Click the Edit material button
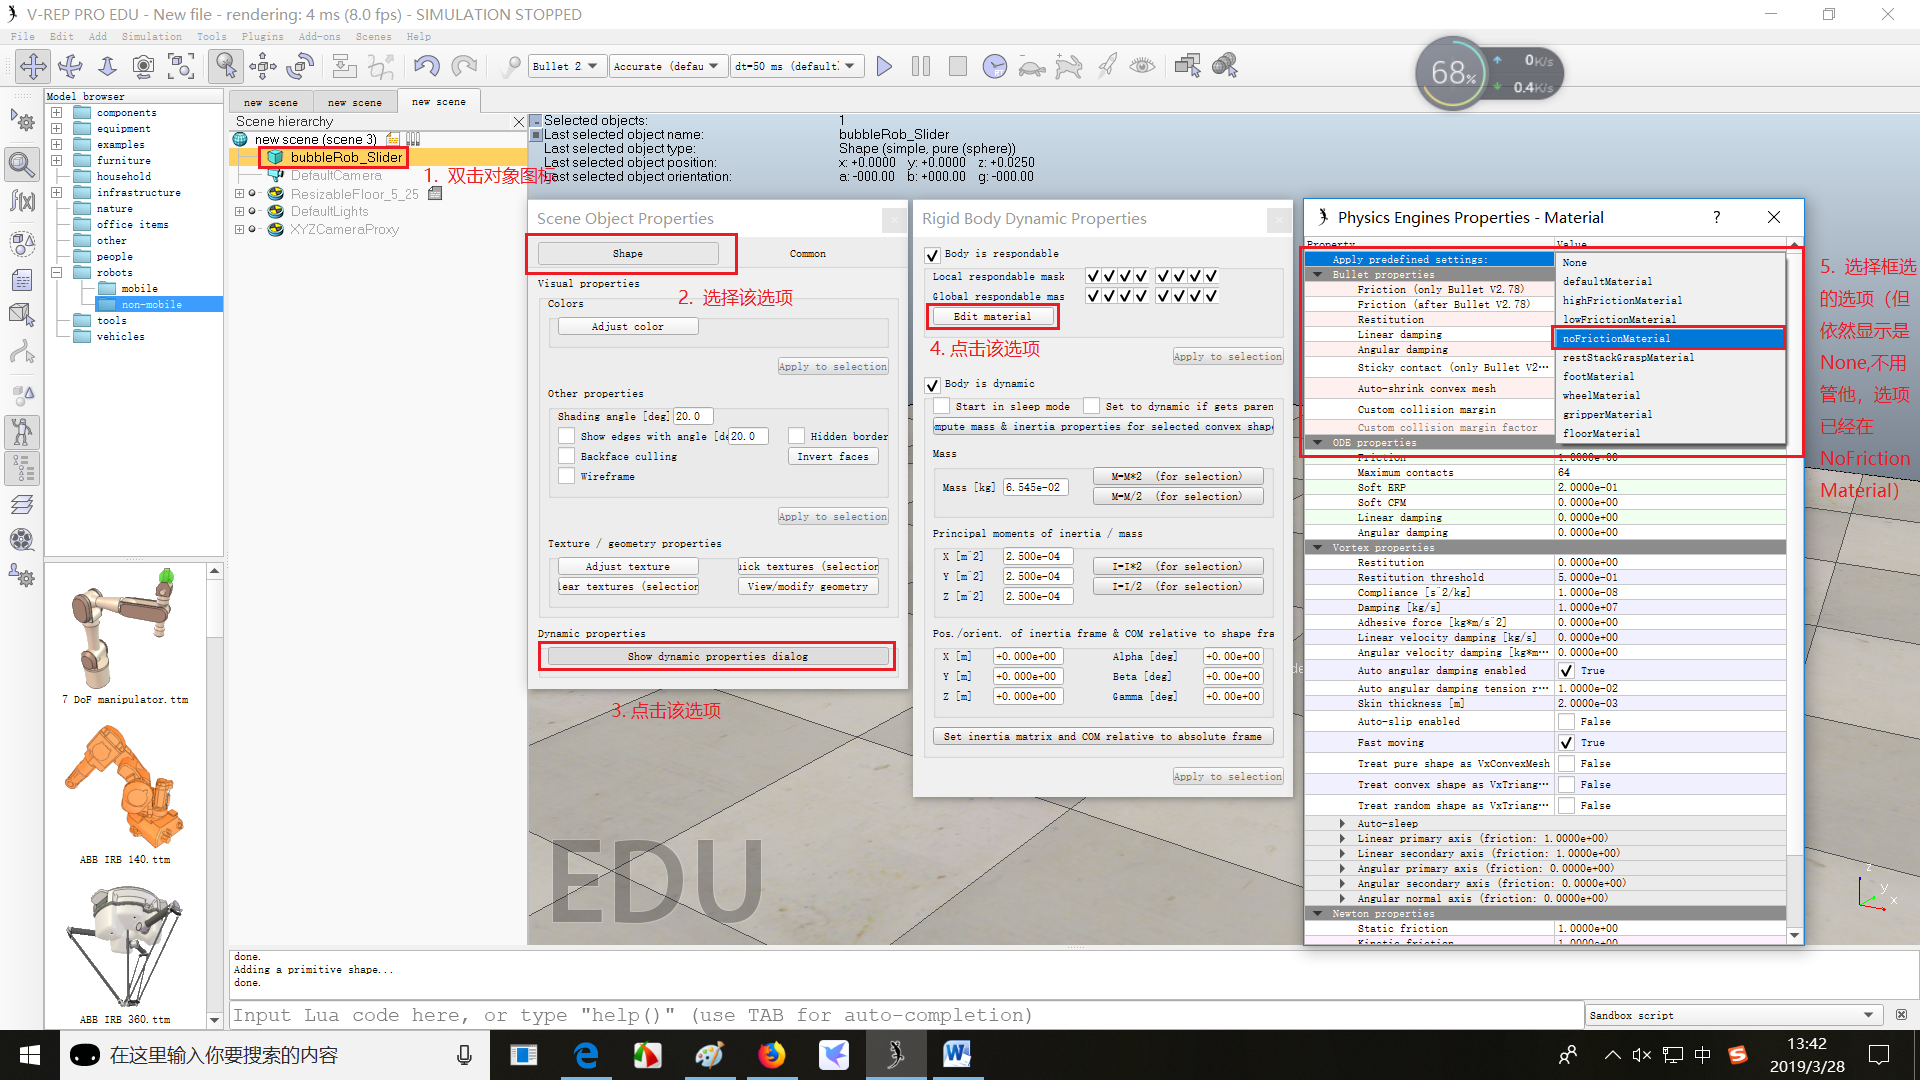Viewport: 1920px width, 1080px height. coord(992,317)
